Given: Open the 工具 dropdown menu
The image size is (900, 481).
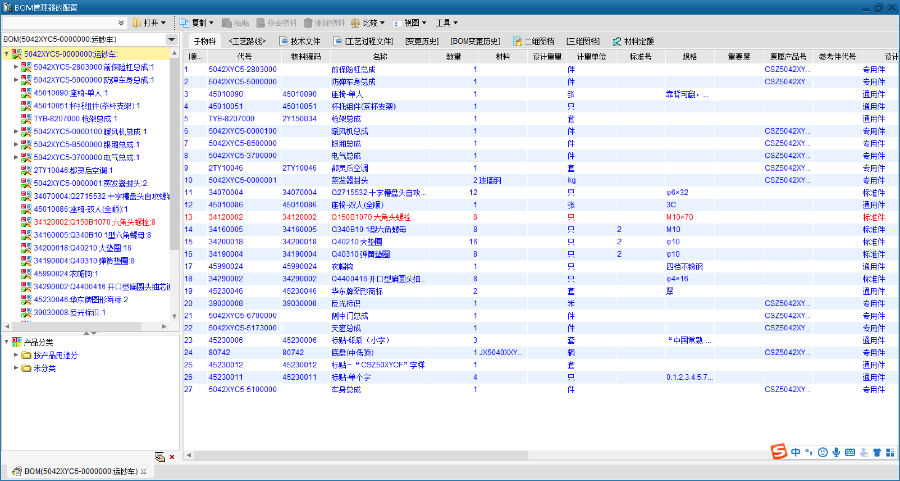Looking at the screenshot, I should [447, 22].
